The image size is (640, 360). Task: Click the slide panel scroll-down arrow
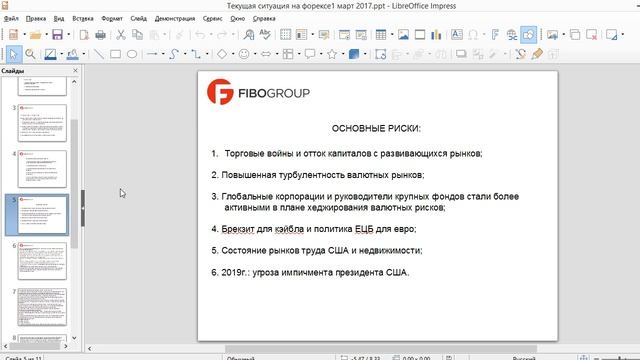74,338
